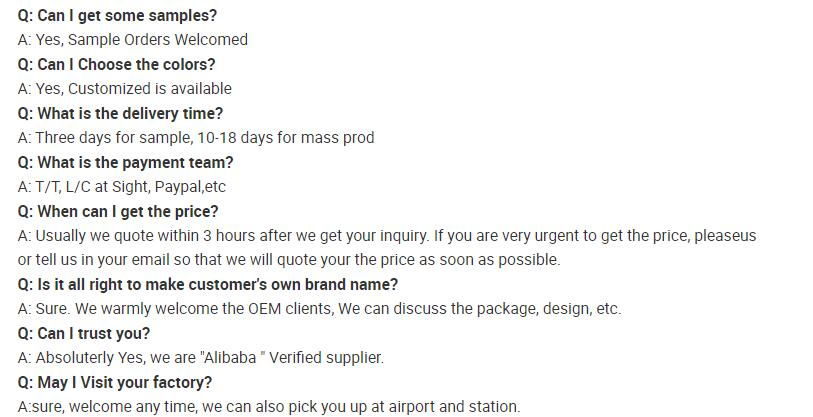
Task: Click the line beginning 'or tell us in your email'
Action: (x=289, y=260)
